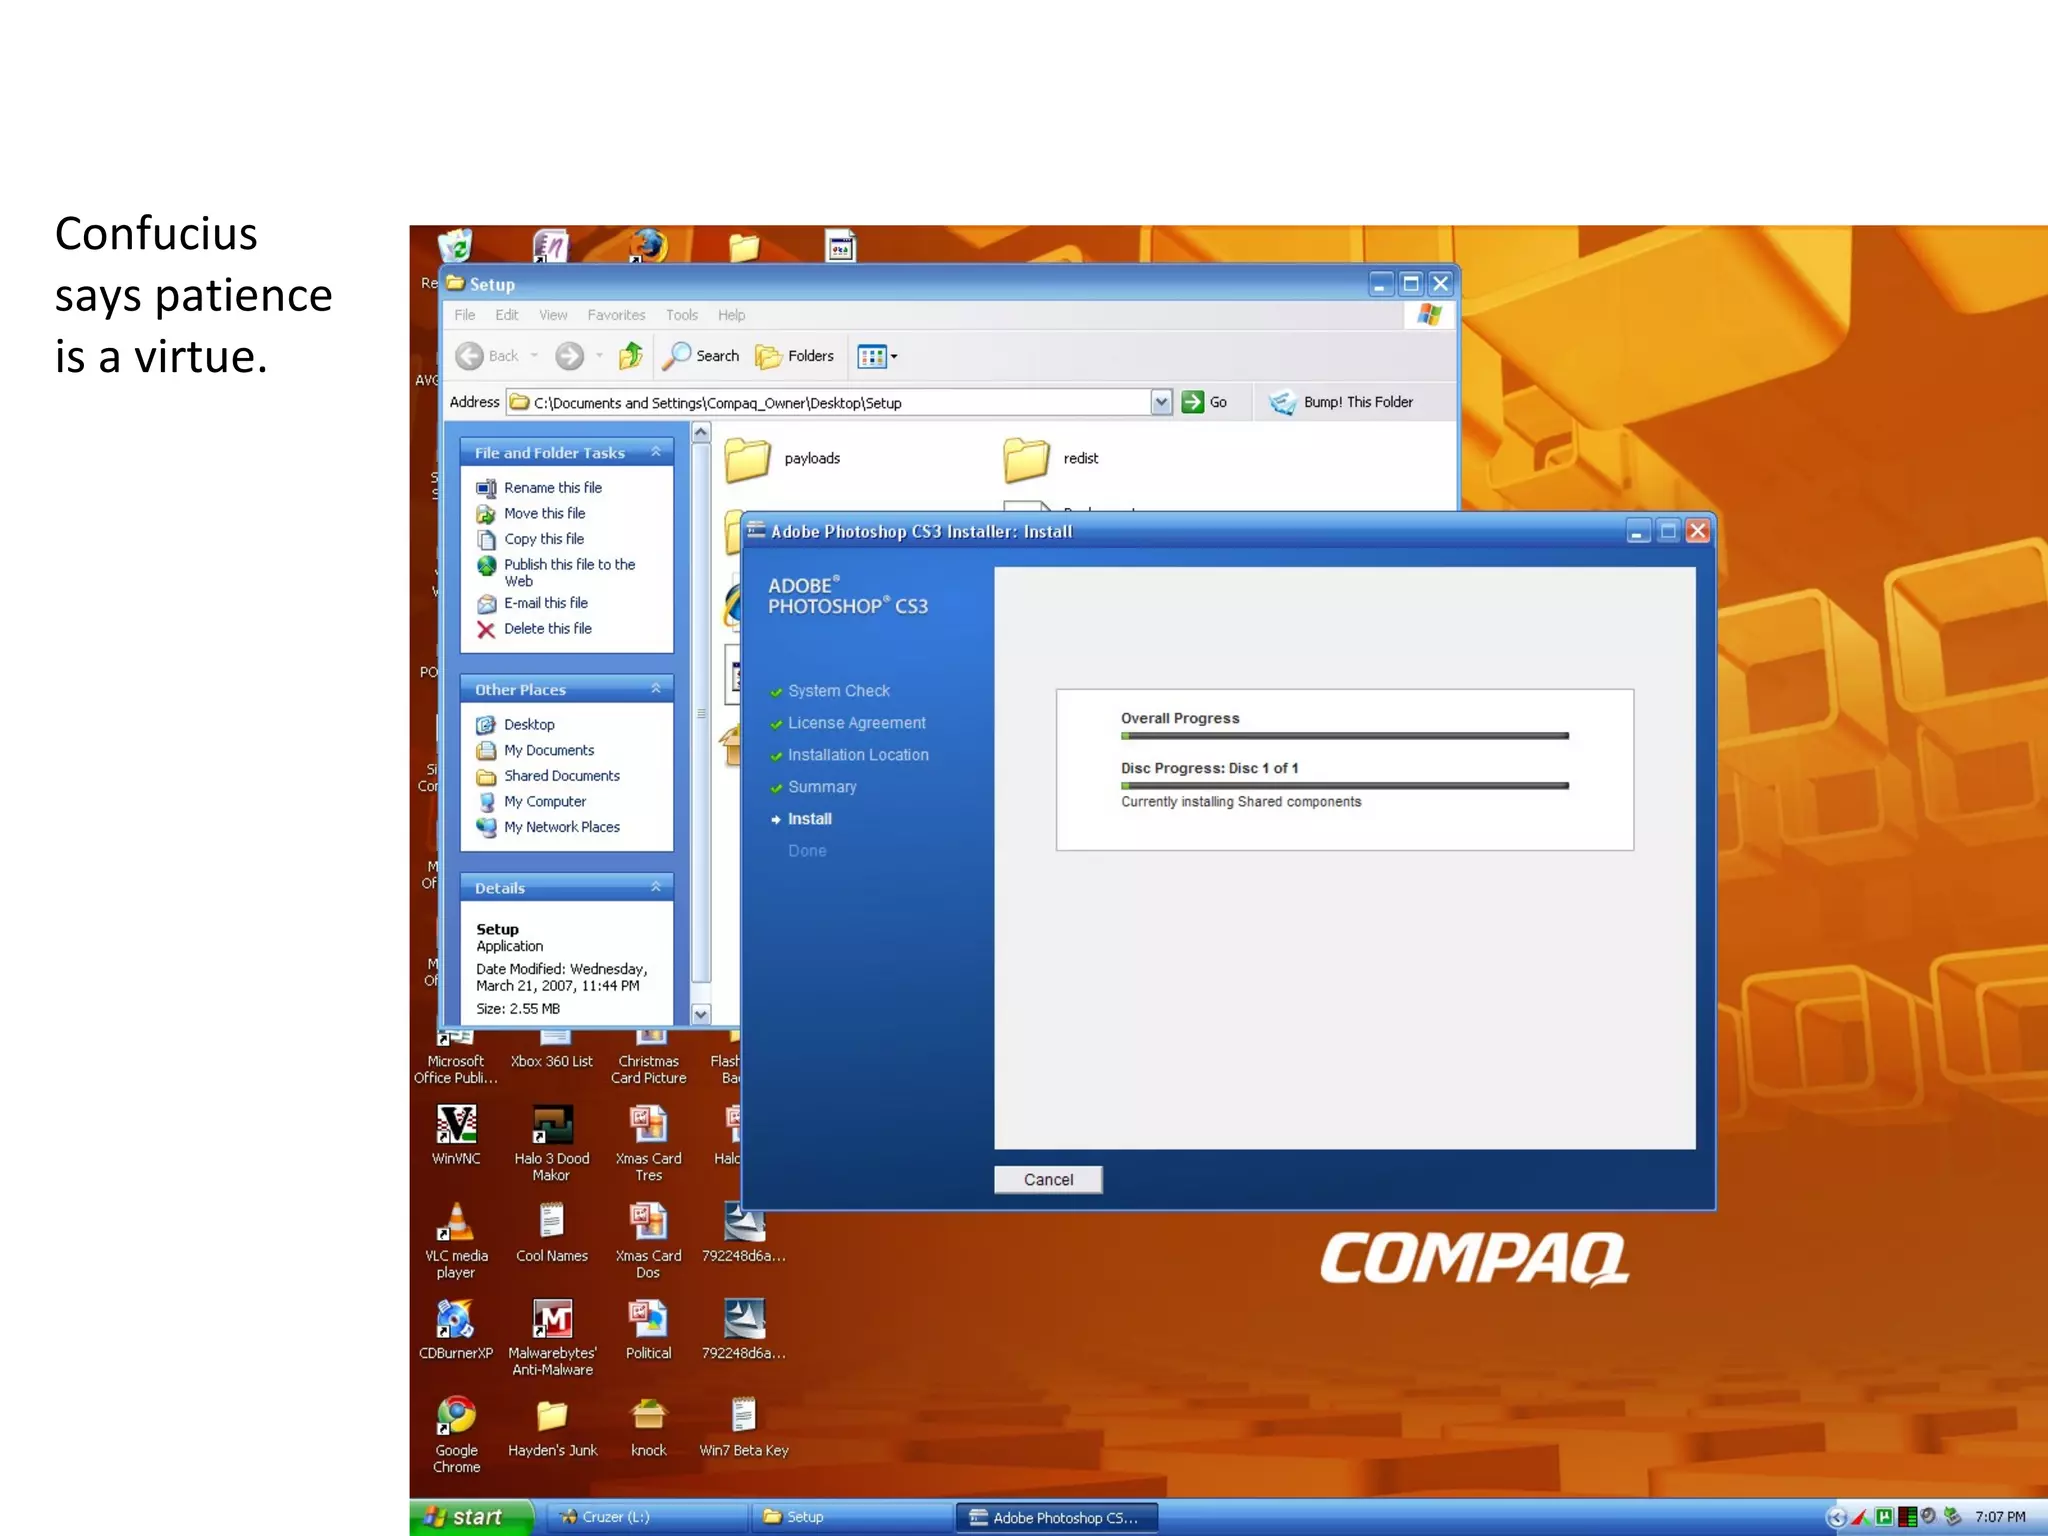Click the system tray clock showing 7:07 PM
This screenshot has height=1536, width=2048.
click(x=1999, y=1517)
